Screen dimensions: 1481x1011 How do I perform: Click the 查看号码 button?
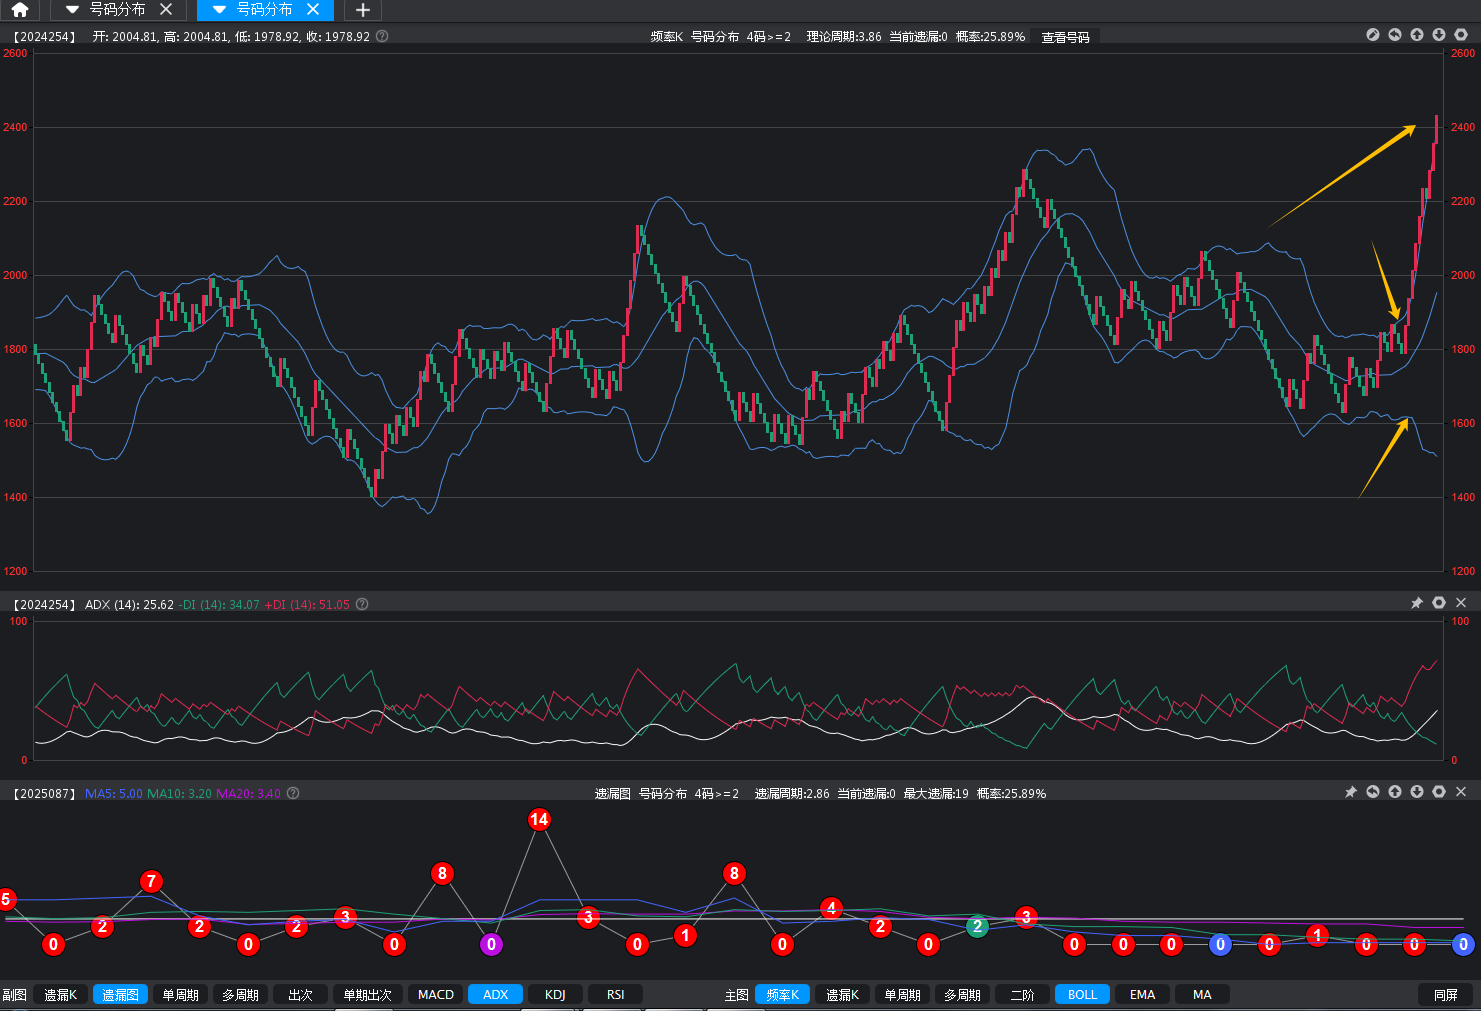click(x=1066, y=37)
